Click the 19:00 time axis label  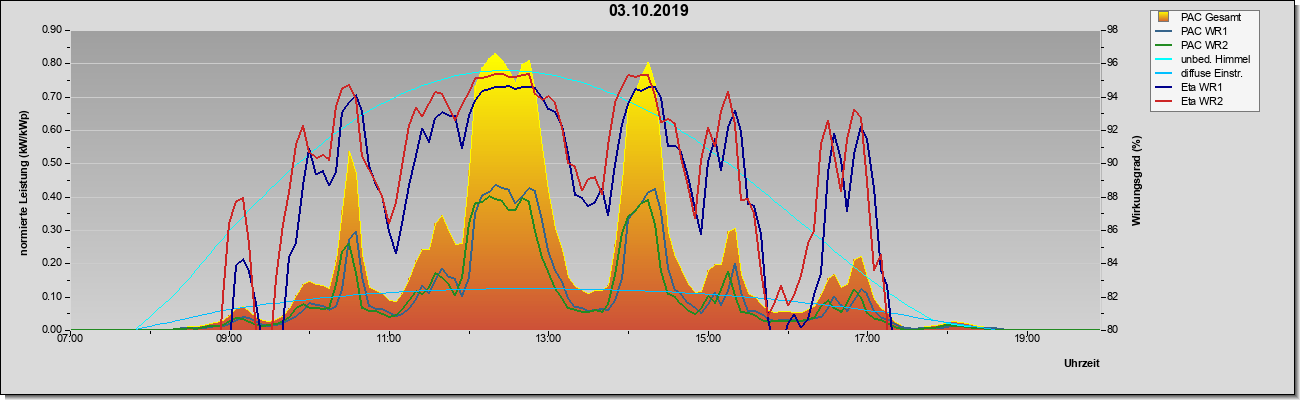pyautogui.click(x=1027, y=338)
